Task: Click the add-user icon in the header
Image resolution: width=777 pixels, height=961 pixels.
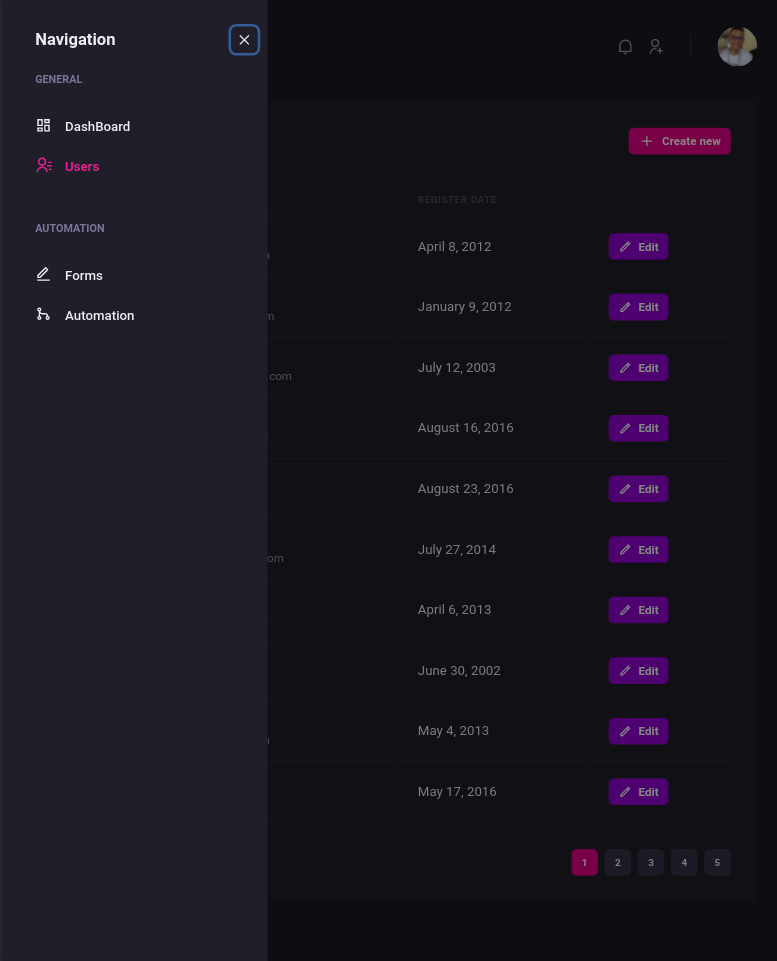Action: click(x=656, y=47)
